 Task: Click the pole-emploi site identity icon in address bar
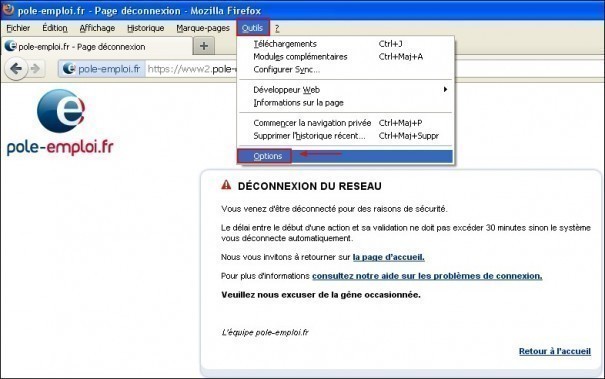(x=69, y=69)
